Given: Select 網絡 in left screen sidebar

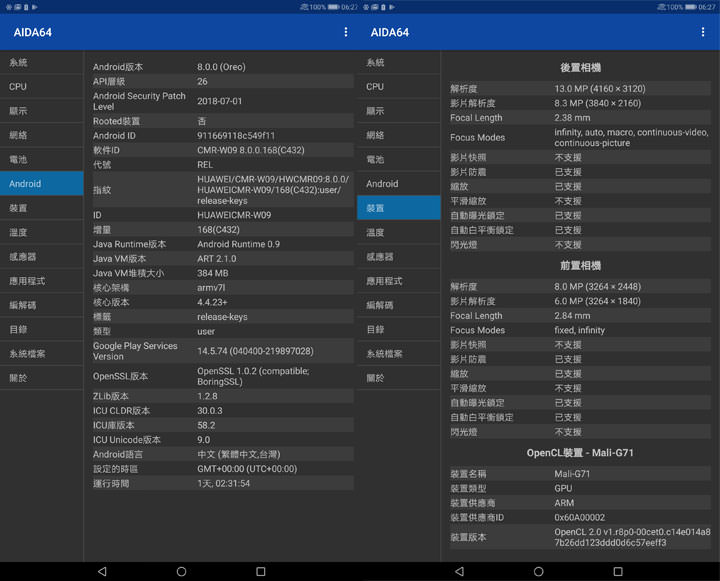Looking at the screenshot, I should tap(42, 135).
